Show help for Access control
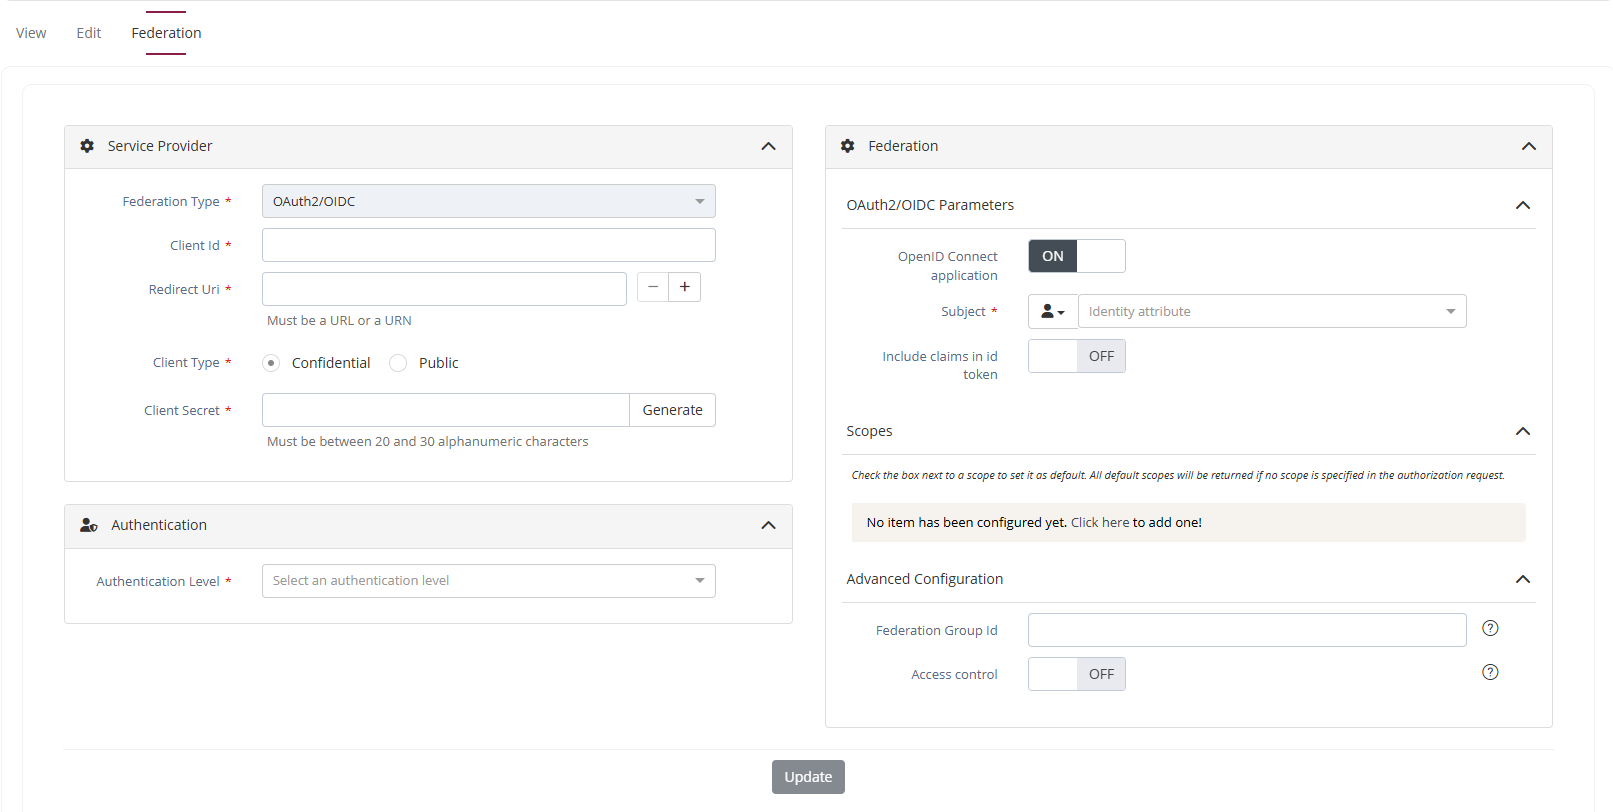This screenshot has width=1613, height=812. point(1490,673)
